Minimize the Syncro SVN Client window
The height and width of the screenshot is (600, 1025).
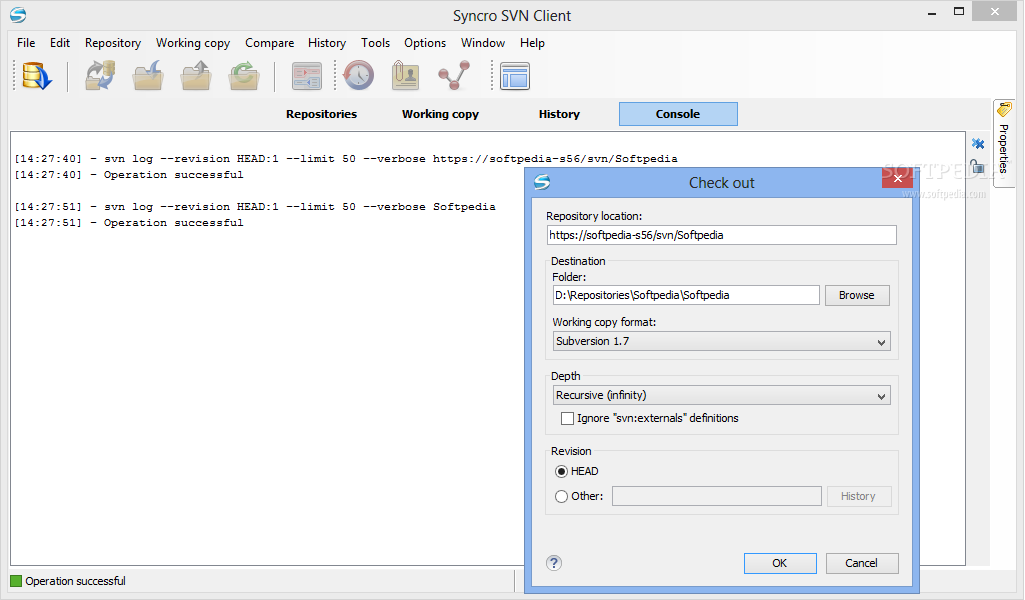pos(932,13)
